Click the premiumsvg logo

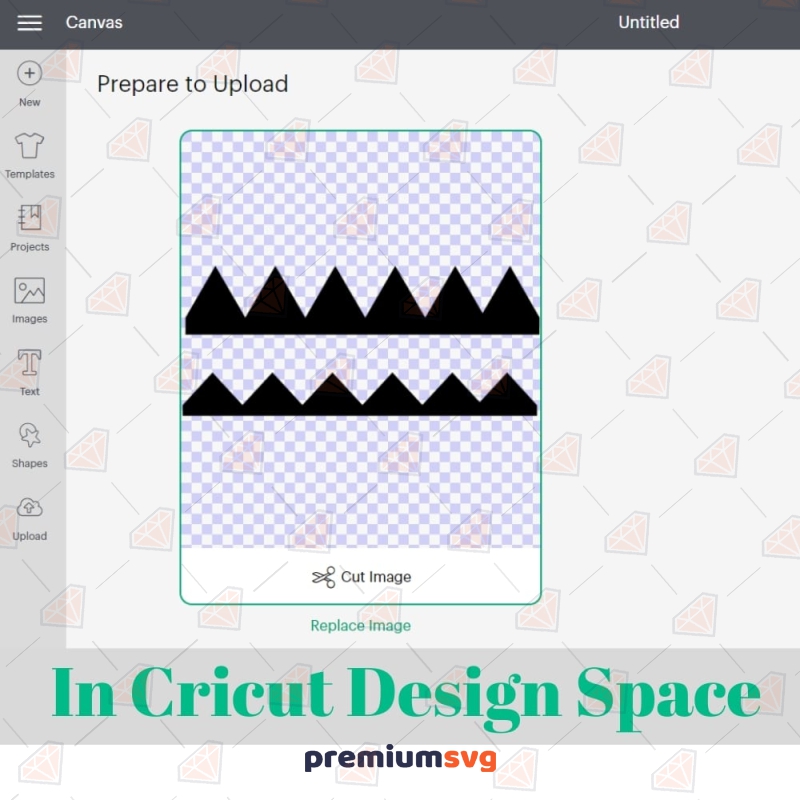(400, 758)
